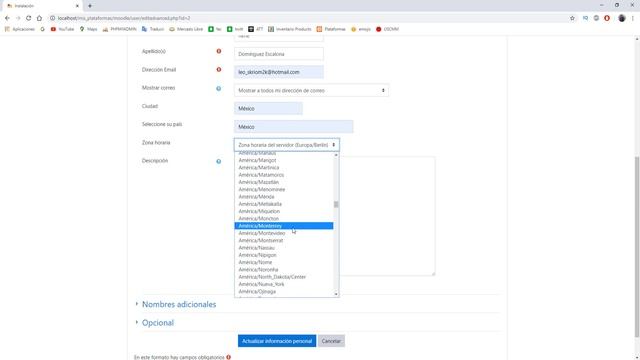Click Actualizar información personal button

click(277, 341)
